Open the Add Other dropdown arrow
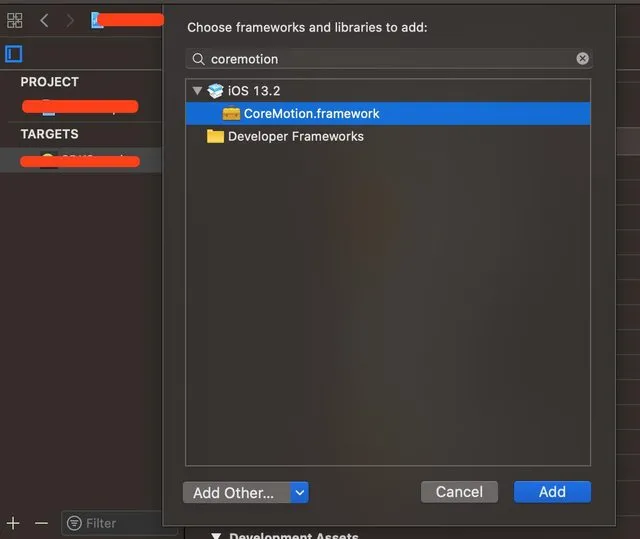This screenshot has height=539, width=640. coord(300,492)
